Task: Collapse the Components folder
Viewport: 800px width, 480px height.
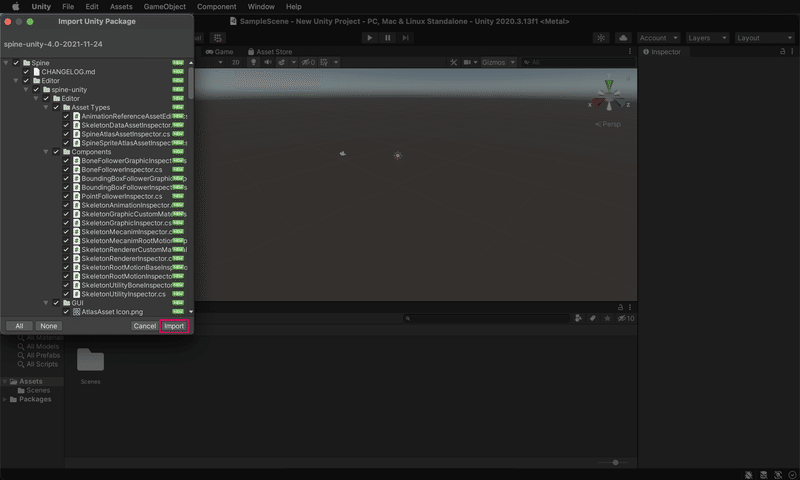Action: (x=46, y=151)
